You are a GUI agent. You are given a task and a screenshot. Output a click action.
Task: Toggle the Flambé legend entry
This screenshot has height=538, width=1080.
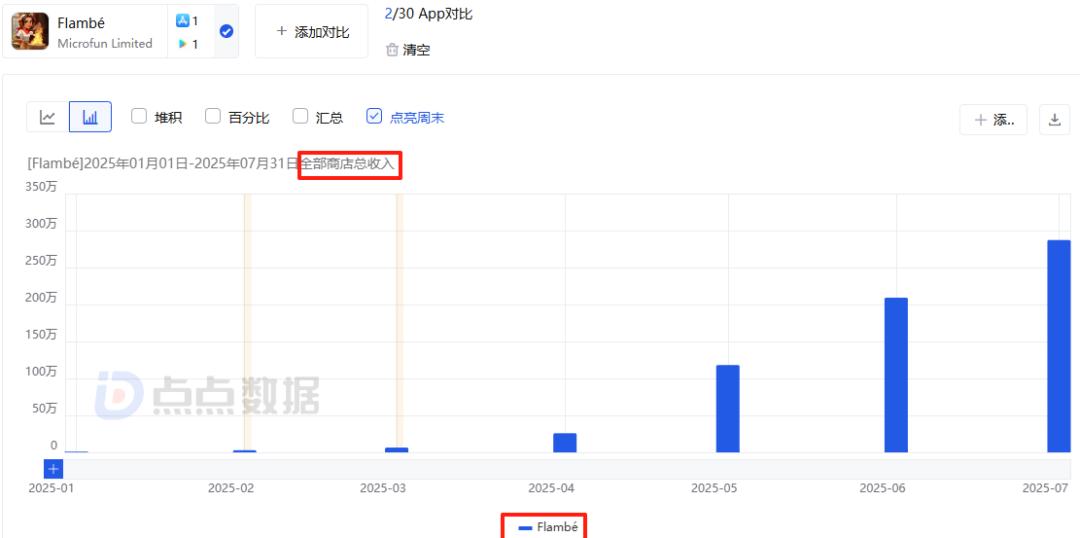(548, 527)
